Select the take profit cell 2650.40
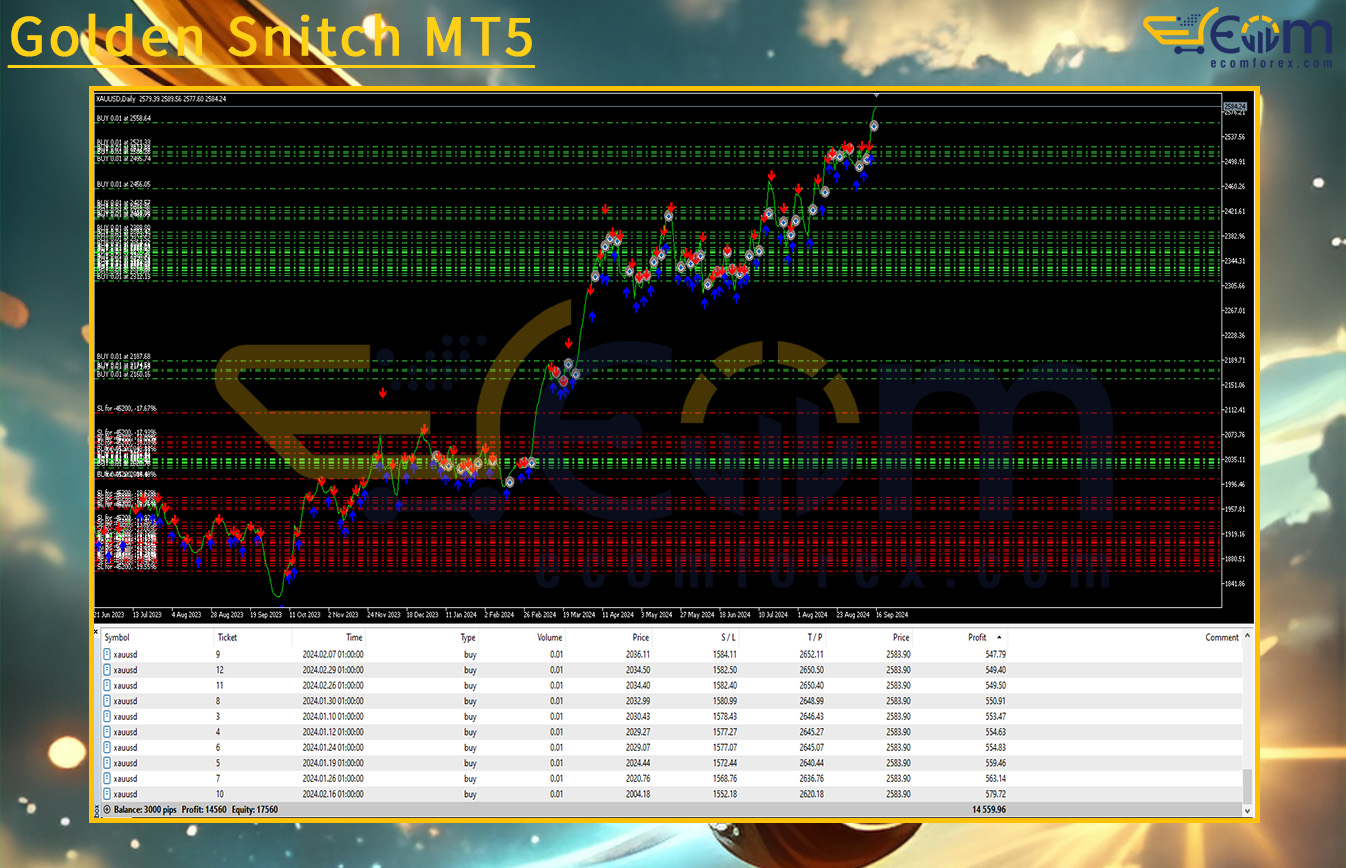 click(x=812, y=685)
